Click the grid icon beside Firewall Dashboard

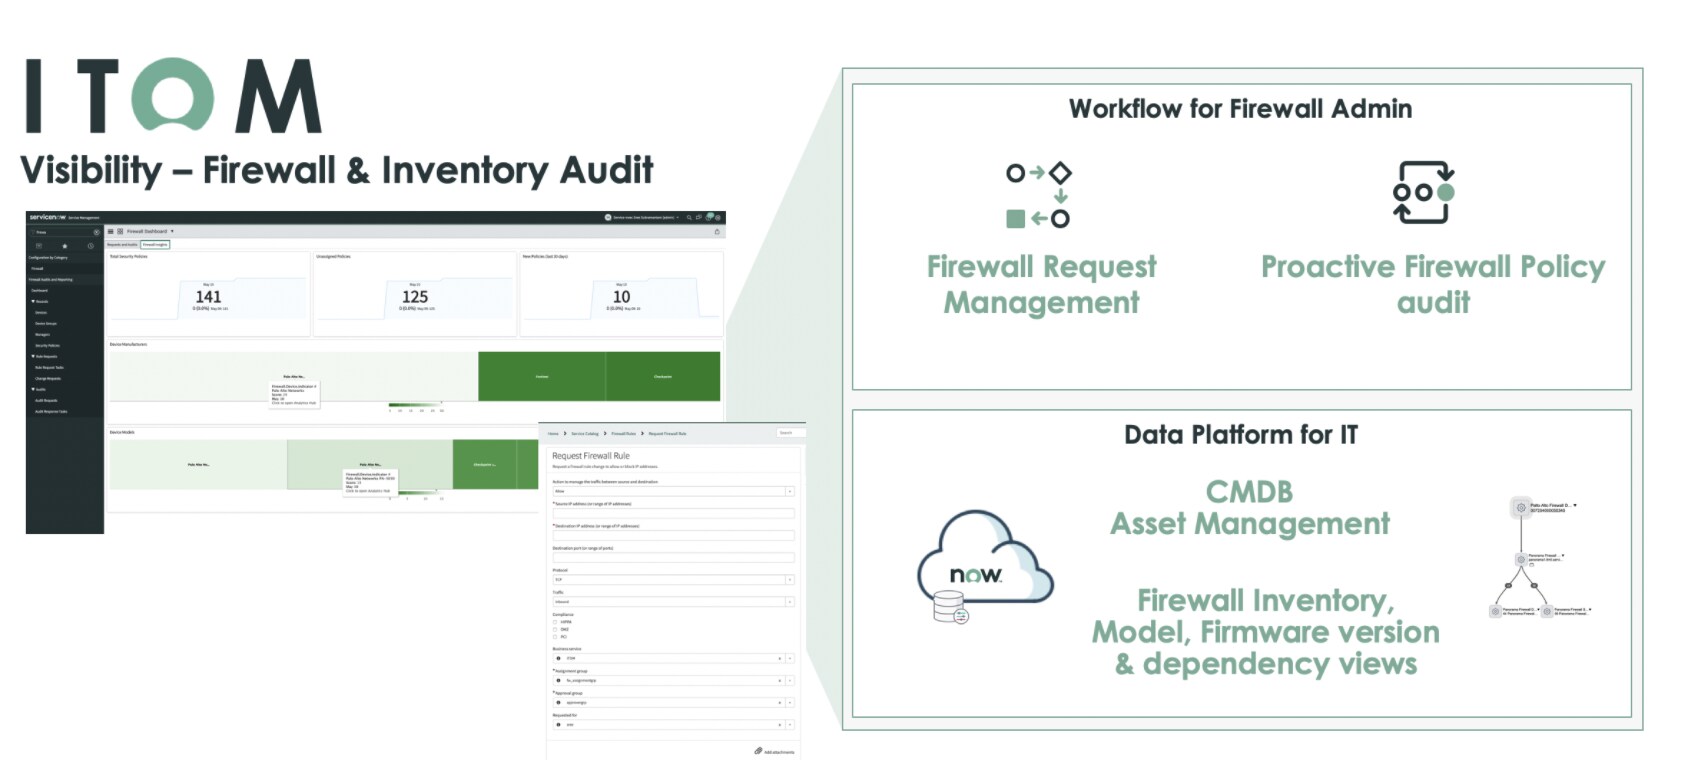[x=120, y=231]
